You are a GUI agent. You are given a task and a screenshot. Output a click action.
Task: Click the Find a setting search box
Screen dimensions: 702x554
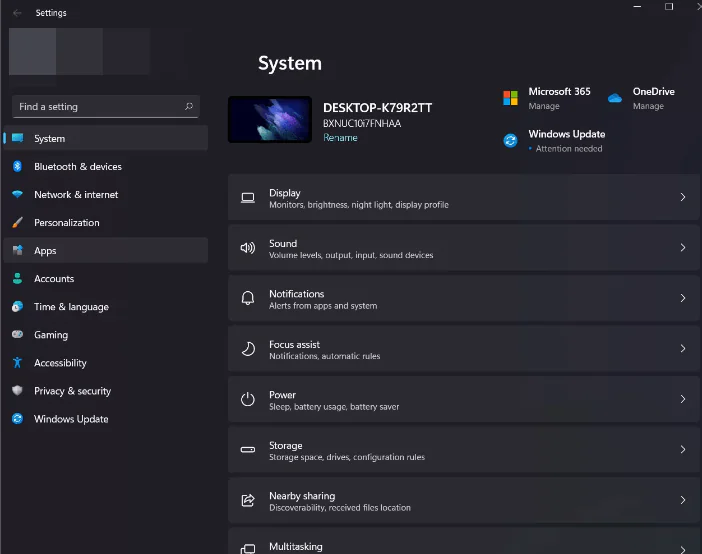point(98,106)
